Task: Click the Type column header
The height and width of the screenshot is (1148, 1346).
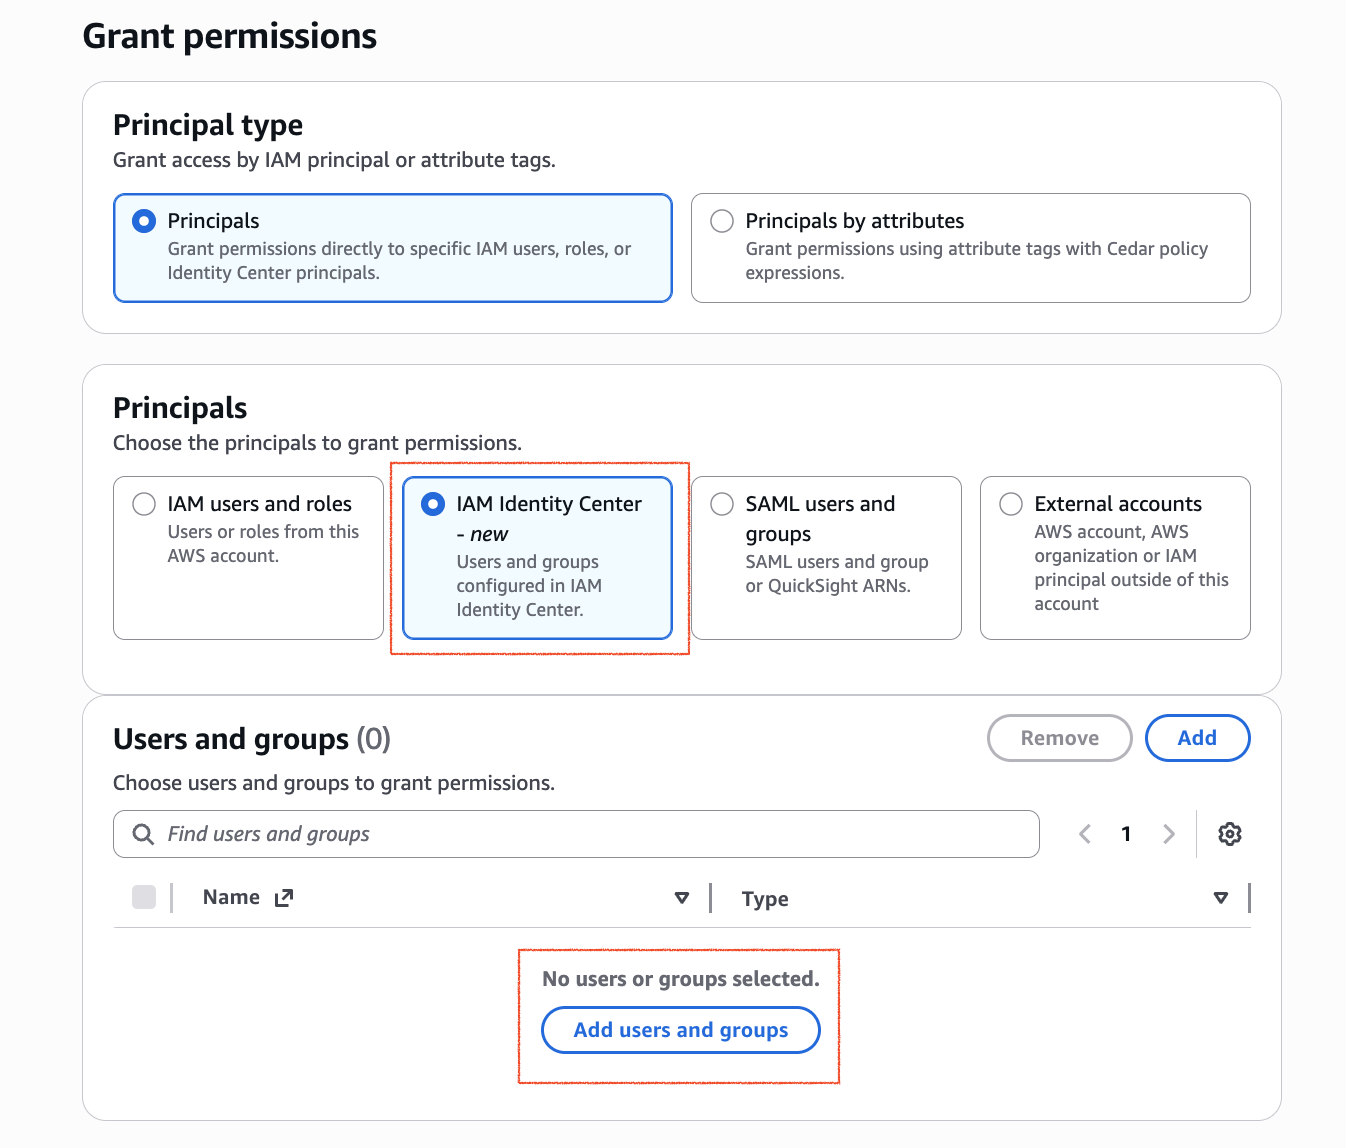Action: pos(765,899)
